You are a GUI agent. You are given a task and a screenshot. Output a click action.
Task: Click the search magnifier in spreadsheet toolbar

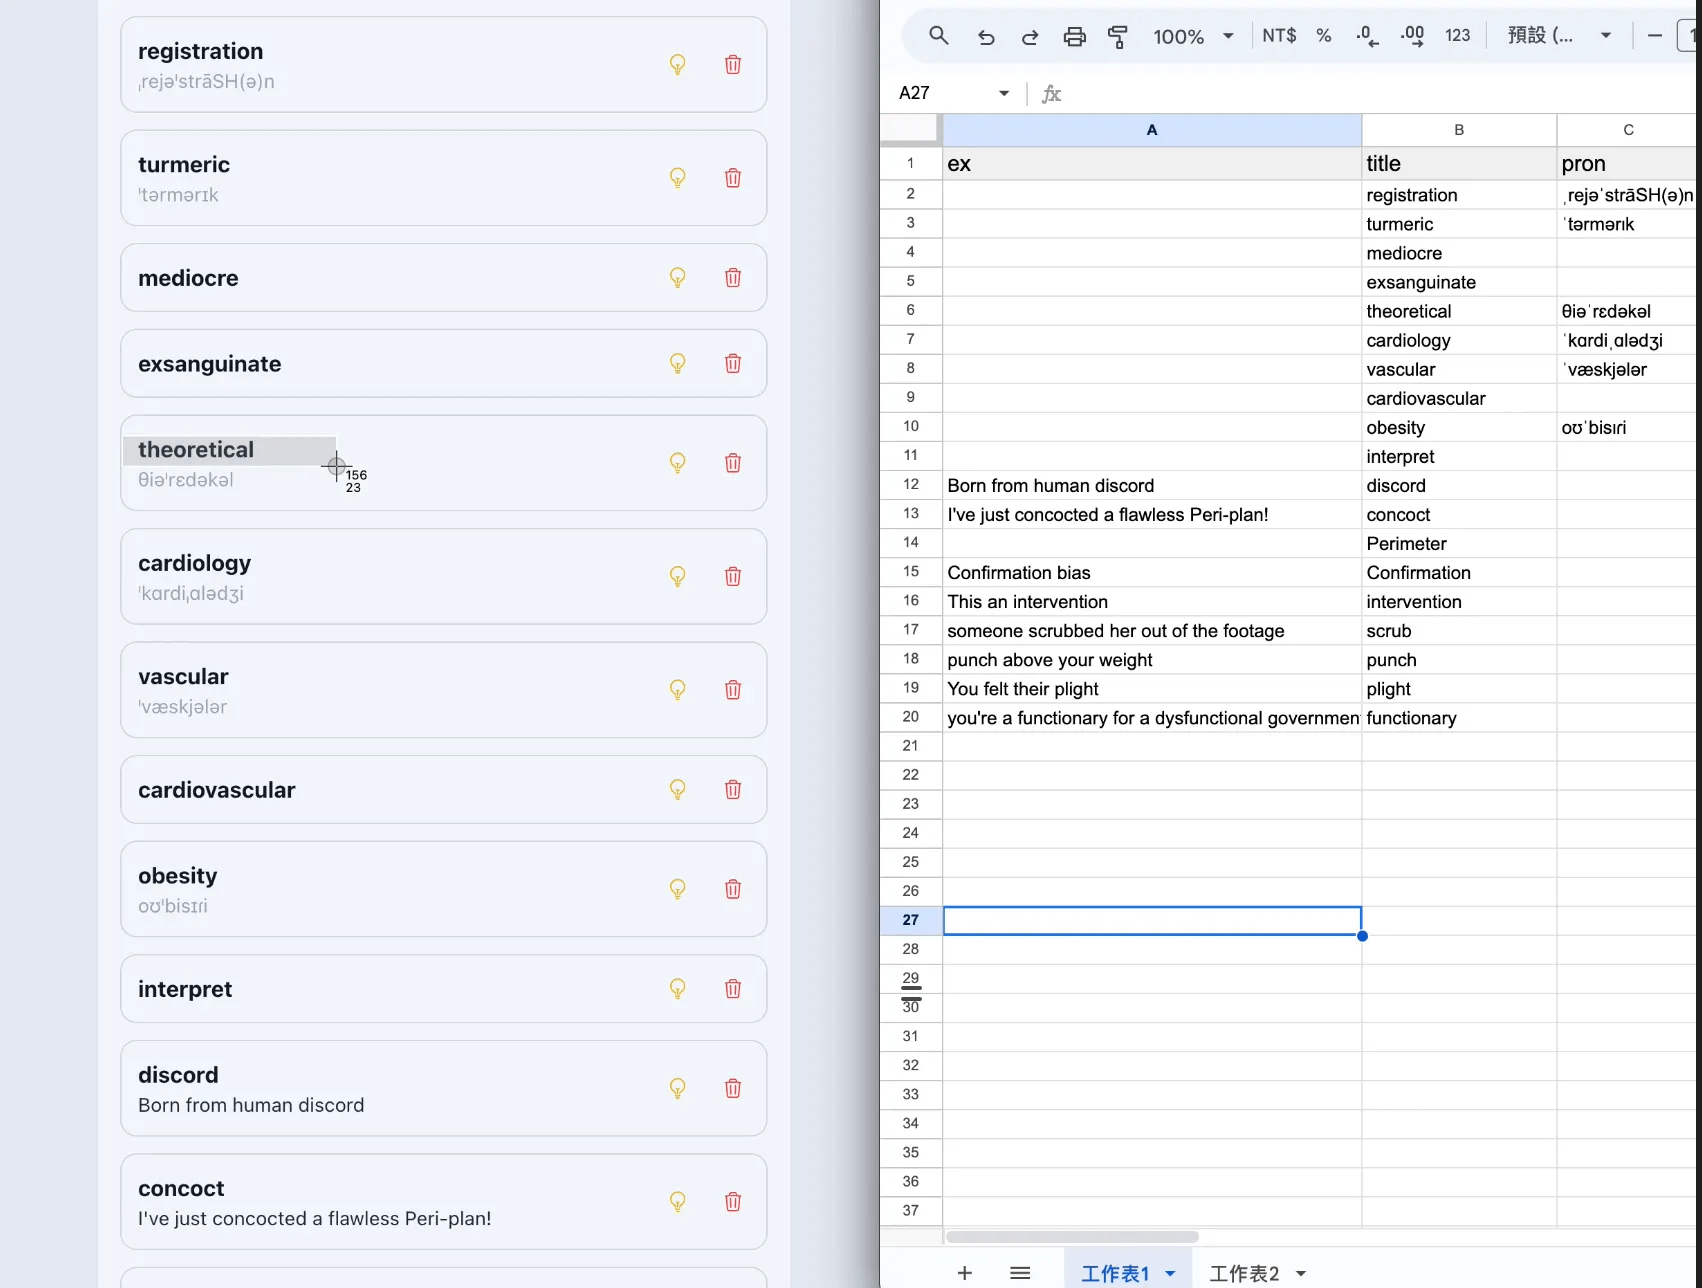pyautogui.click(x=938, y=36)
